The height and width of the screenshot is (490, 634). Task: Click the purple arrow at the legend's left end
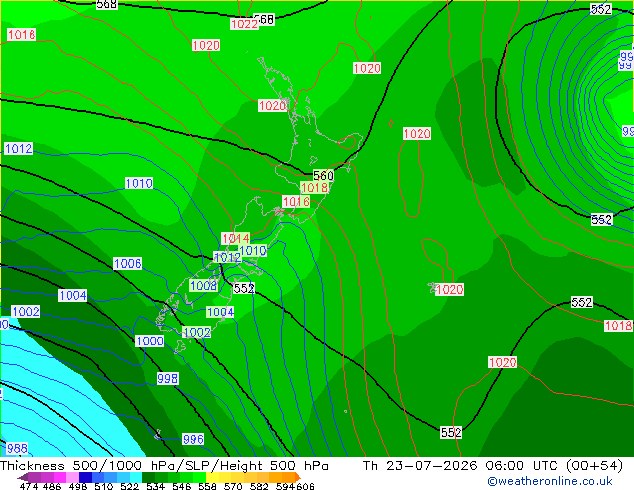click(23, 477)
